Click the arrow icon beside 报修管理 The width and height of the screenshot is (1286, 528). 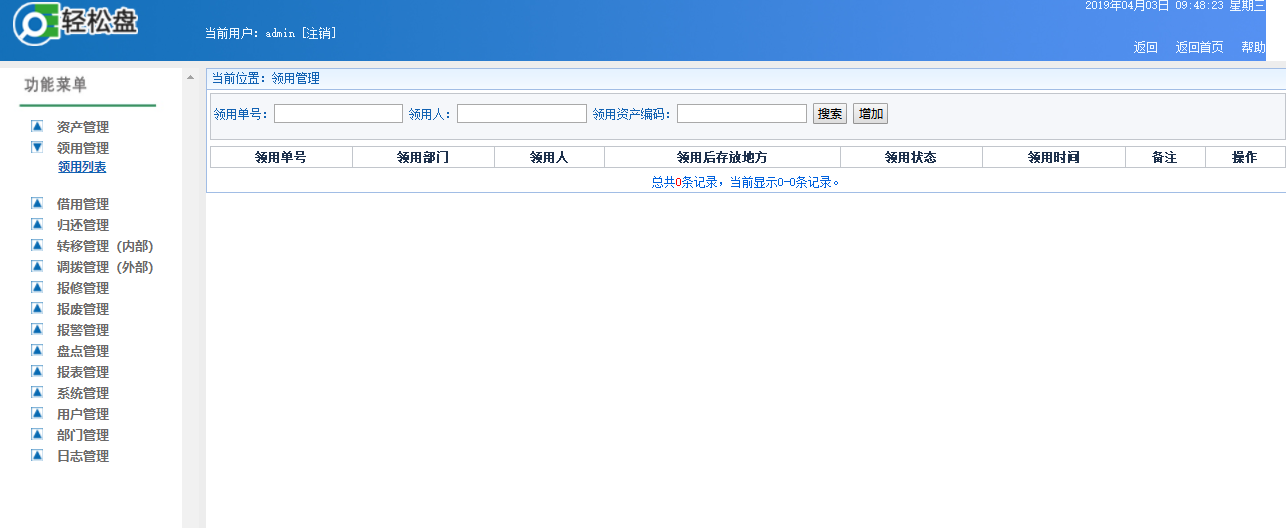click(x=37, y=287)
